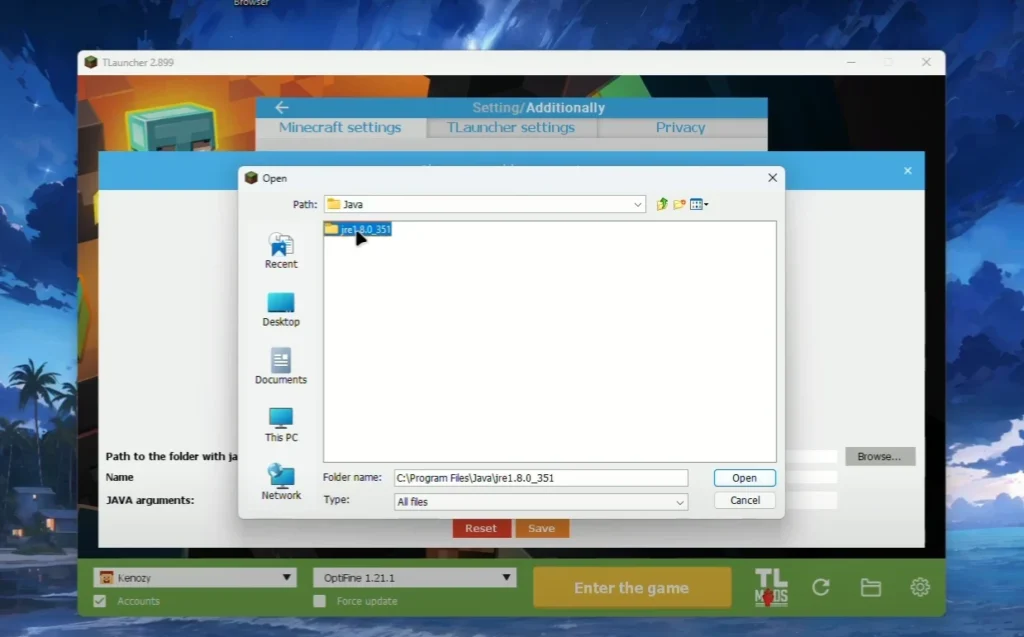This screenshot has height=637, width=1024.
Task: Go to Documents shortcut in sidebar
Action: pos(281,367)
